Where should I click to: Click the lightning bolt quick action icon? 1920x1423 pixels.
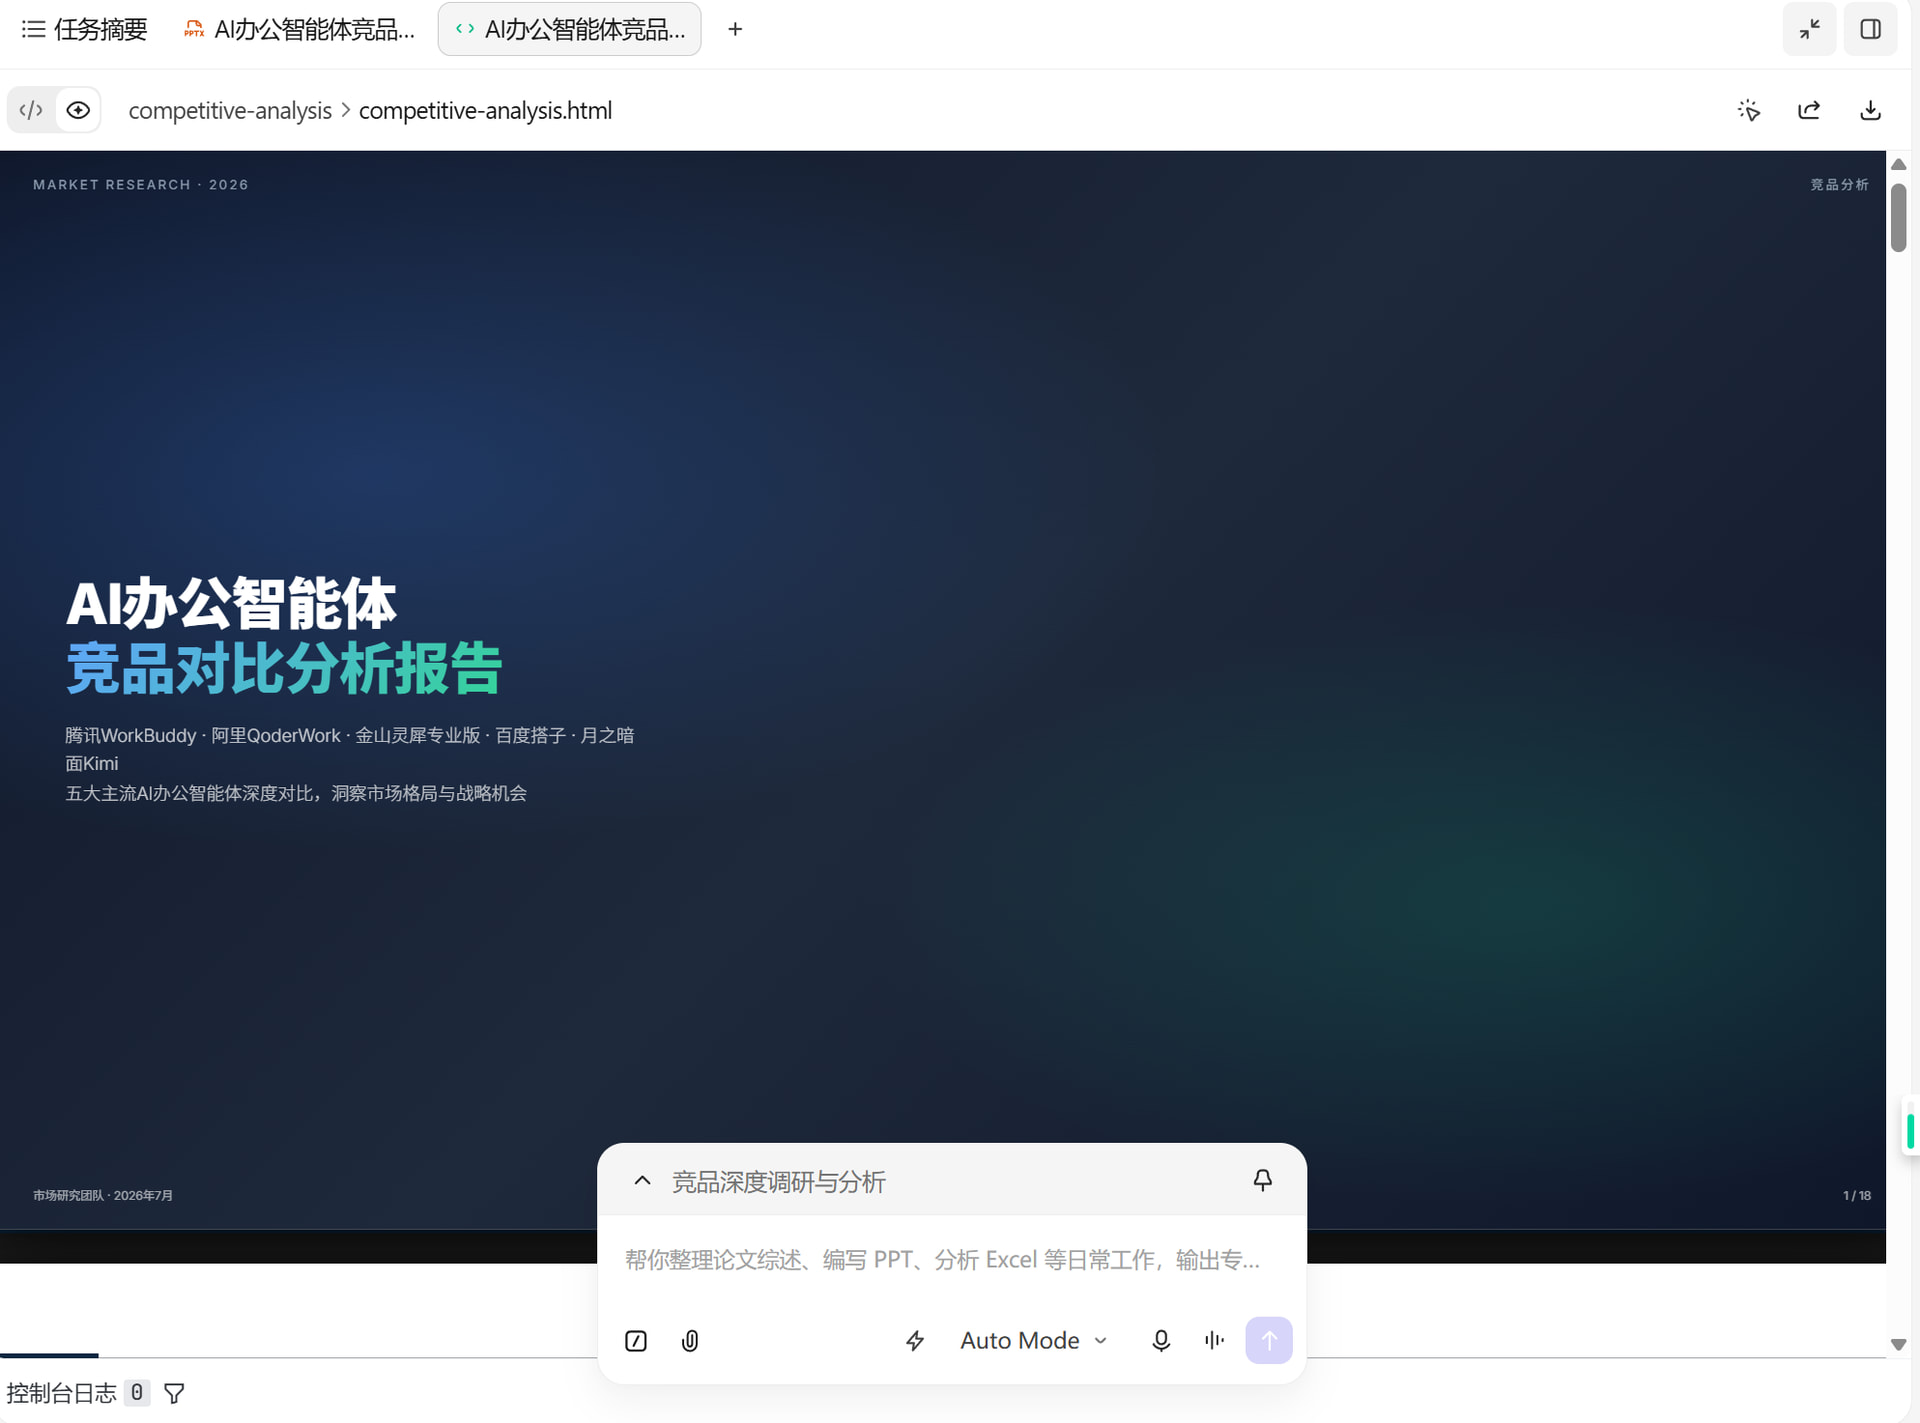915,1341
